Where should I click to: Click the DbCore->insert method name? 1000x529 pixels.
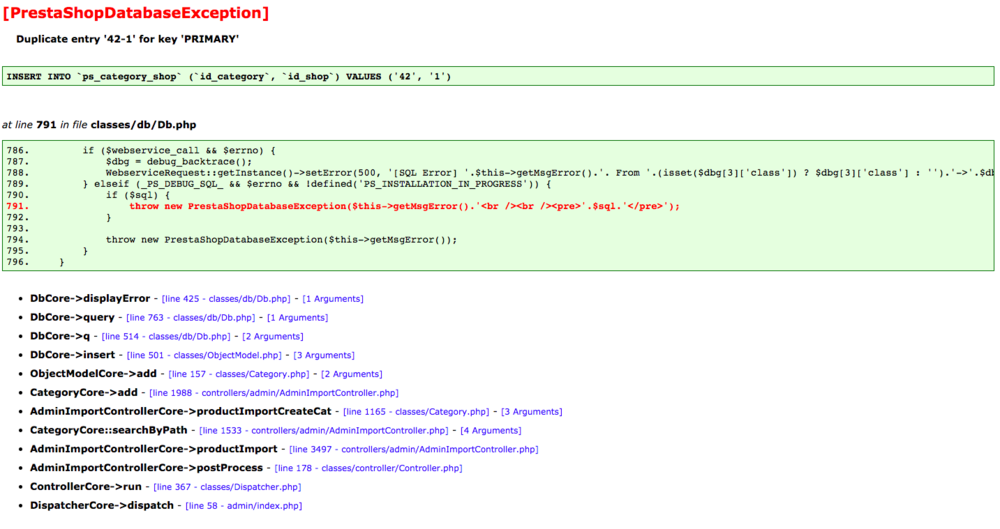[x=73, y=355]
